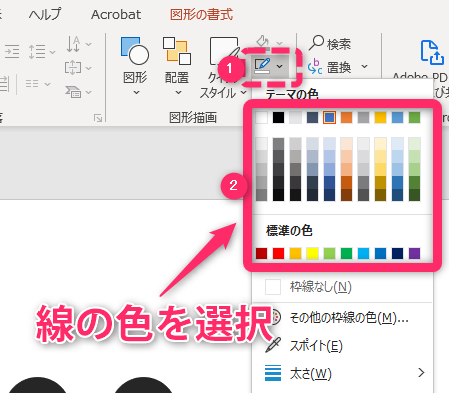Select the purple standard color
Image resolution: width=449 pixels, height=393 pixels.
click(414, 253)
